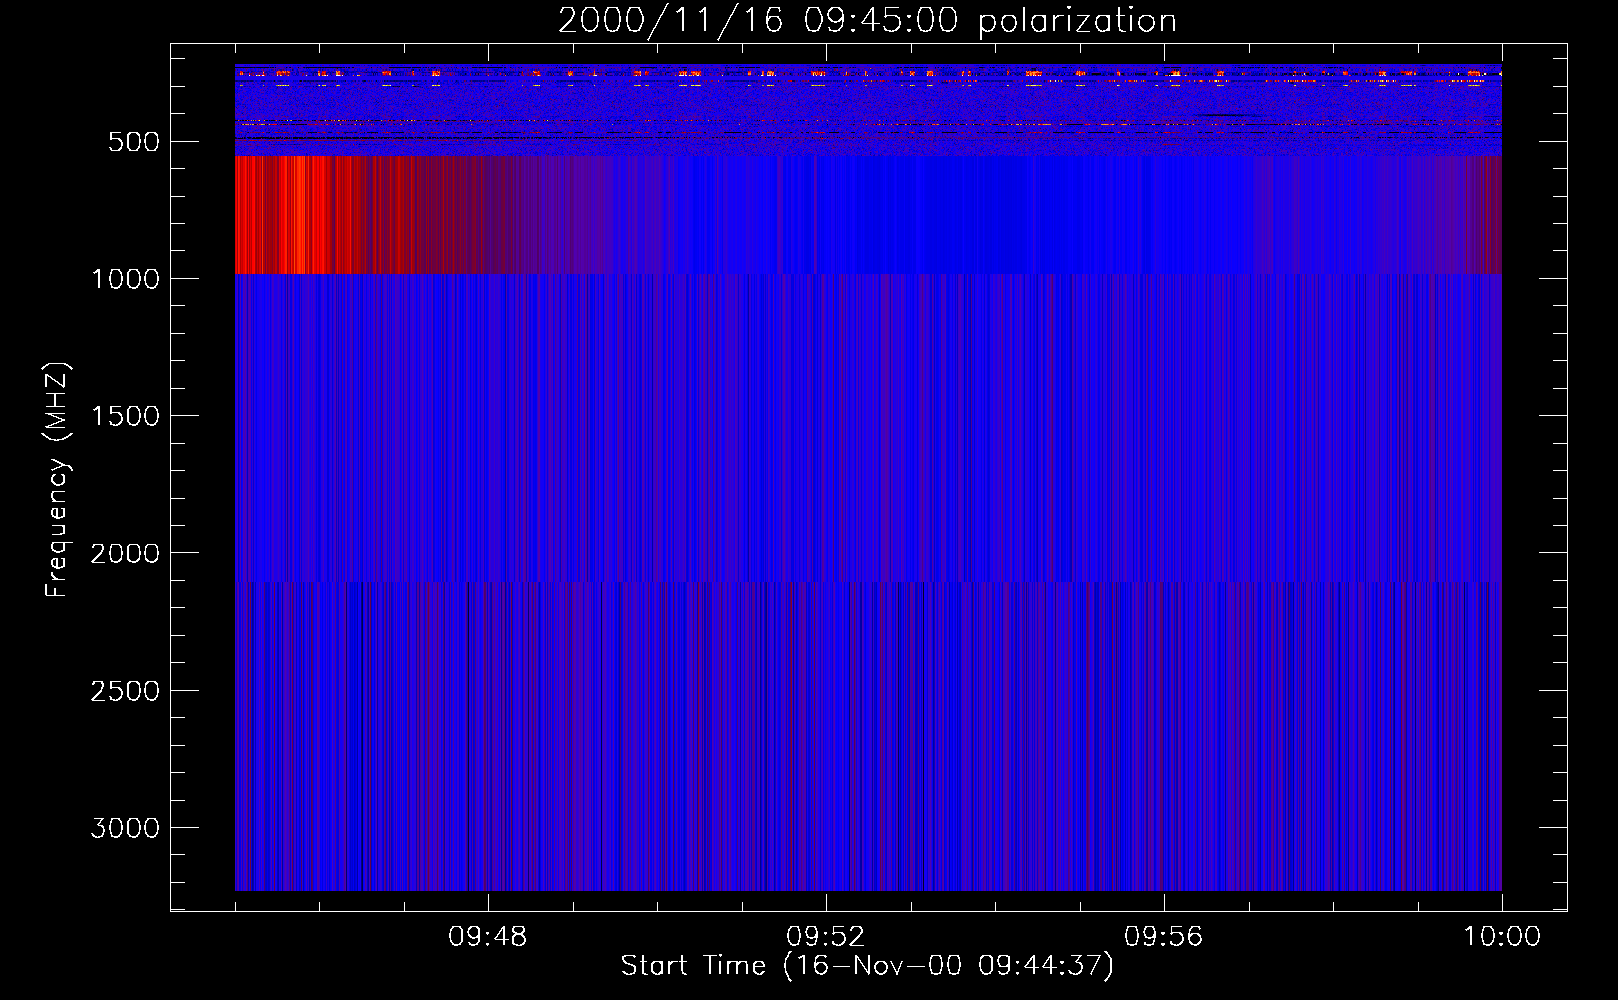
Task: Select the 2000 frequency tick label
Action: click(x=125, y=553)
